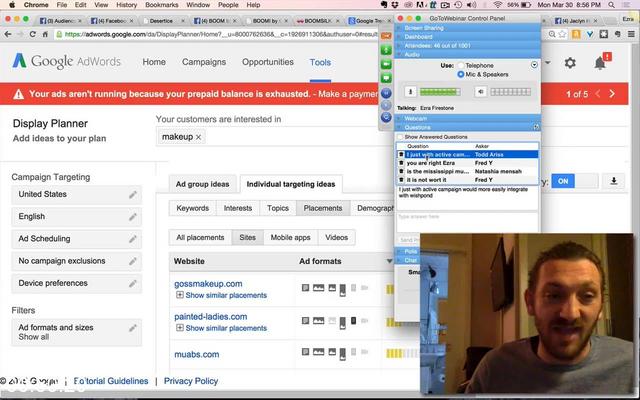Image resolution: width=640 pixels, height=400 pixels.
Task: Open the History menu in Chrome menu bar
Action: [126, 5]
